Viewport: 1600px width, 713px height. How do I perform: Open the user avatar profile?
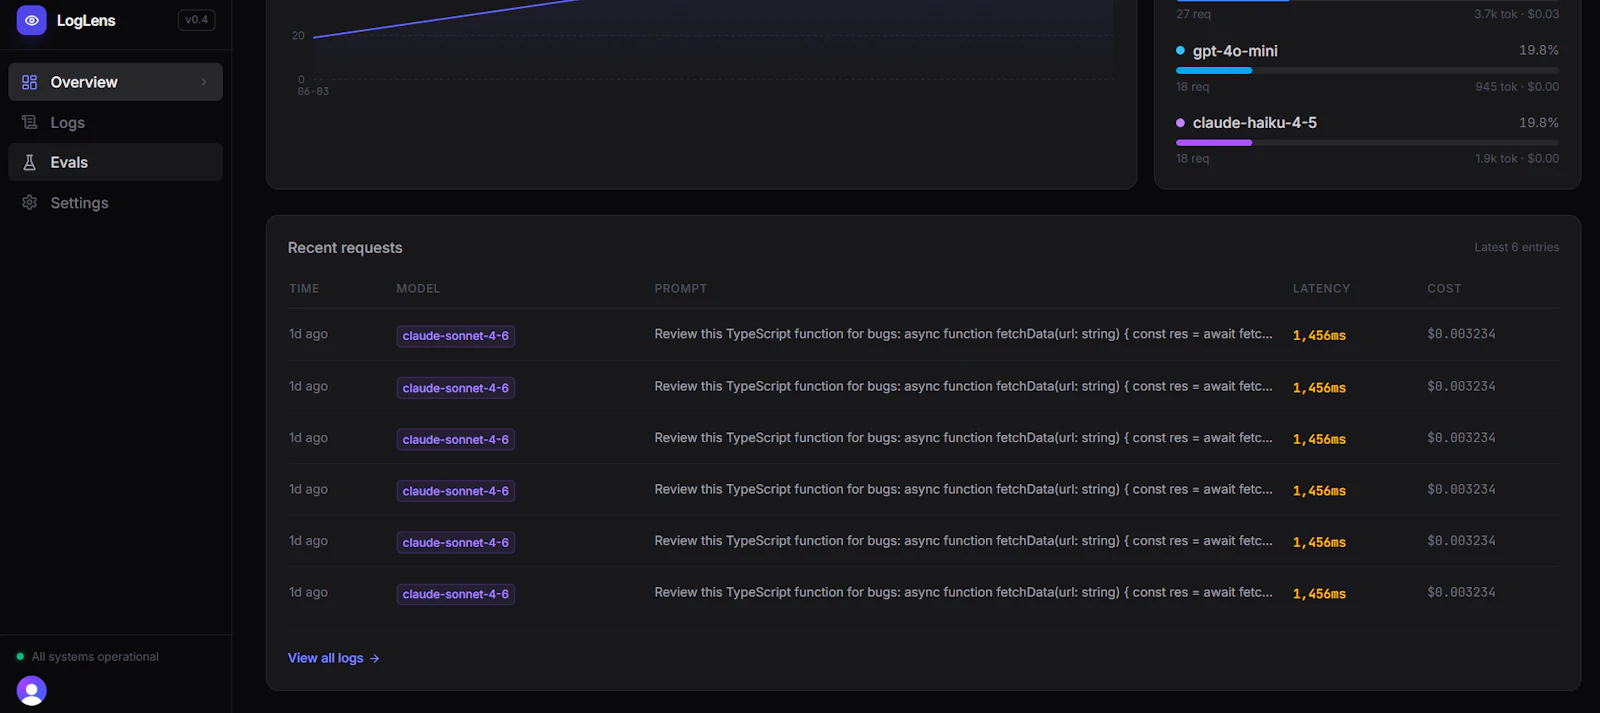[x=32, y=691]
